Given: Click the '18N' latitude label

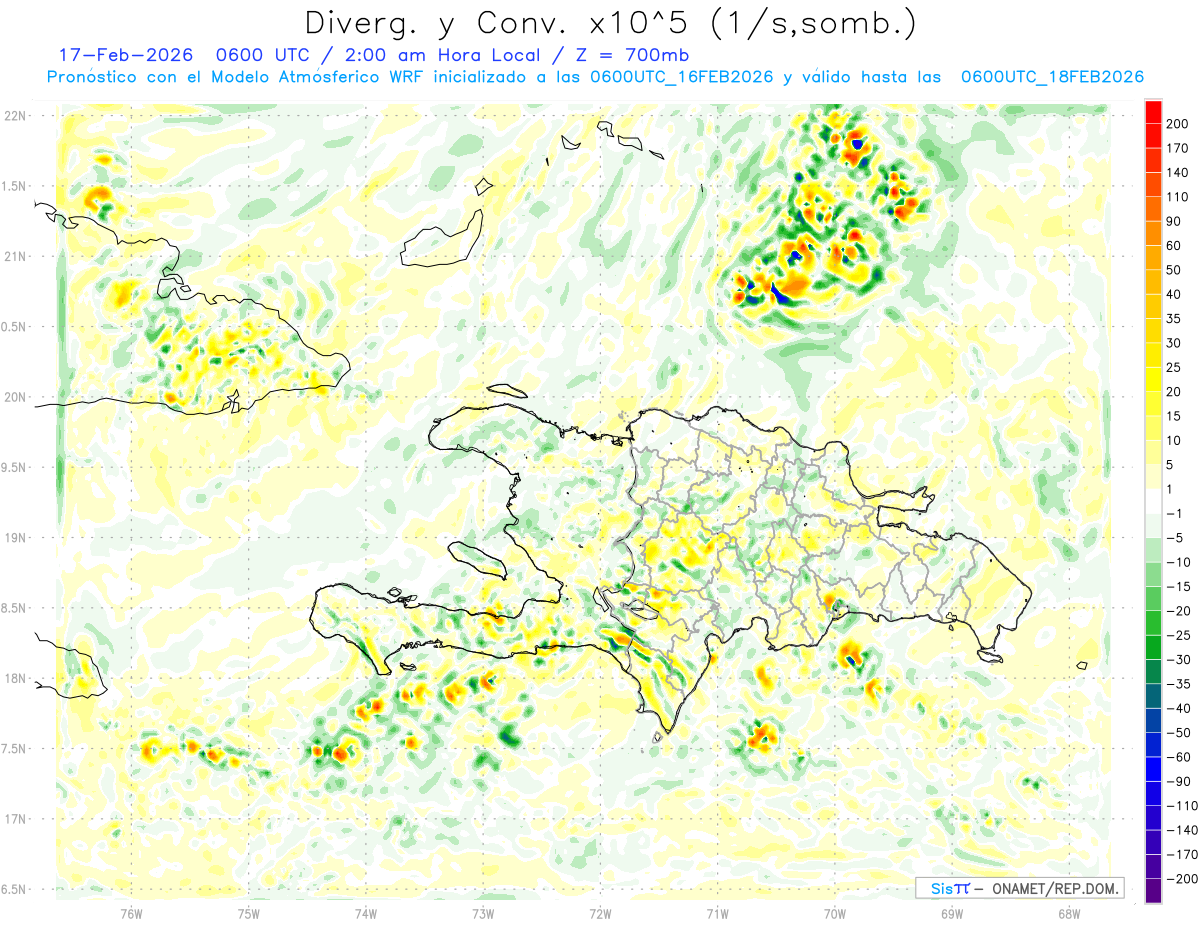Looking at the screenshot, I should click(x=15, y=678).
